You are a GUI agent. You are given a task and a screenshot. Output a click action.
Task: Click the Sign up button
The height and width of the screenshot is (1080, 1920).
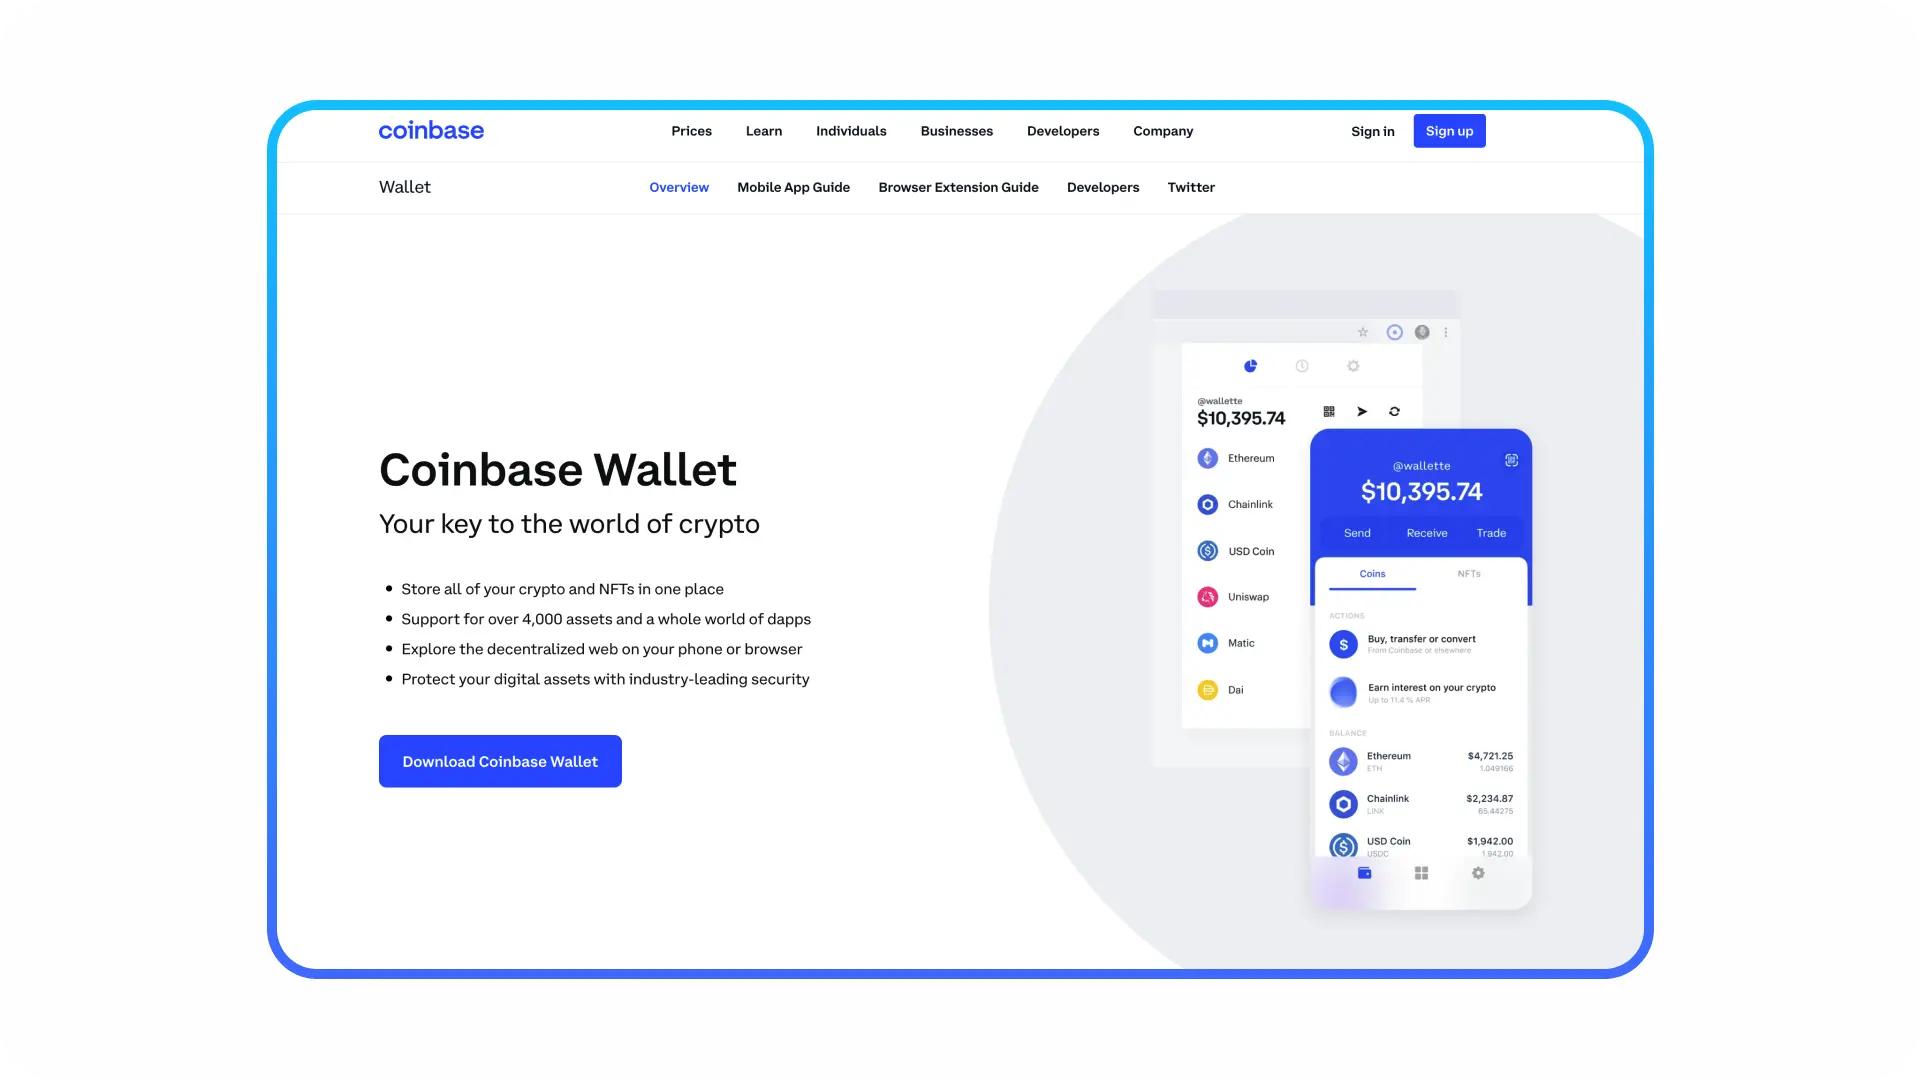[x=1449, y=131]
